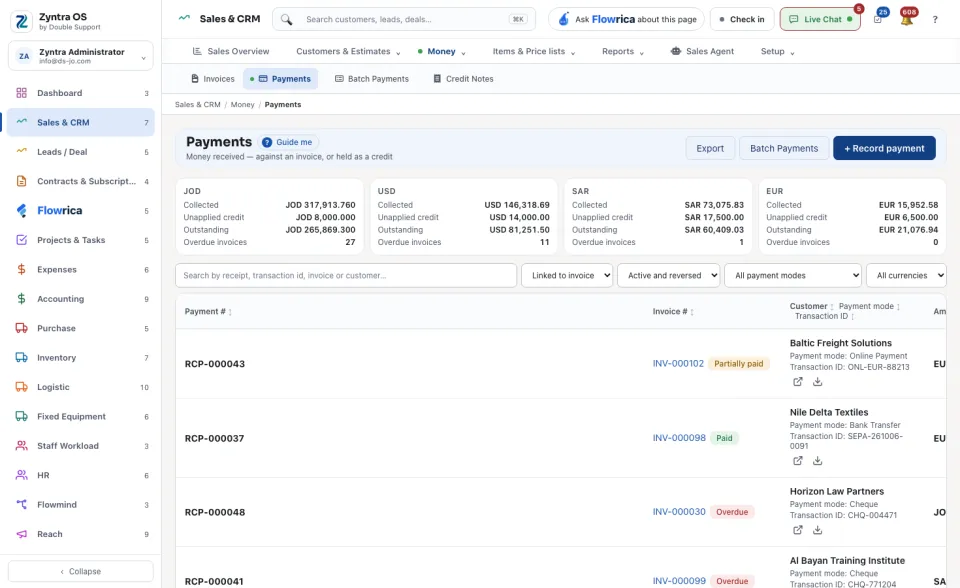Viewport: 960px width, 588px height.
Task: Click the help question mark icon
Action: pos(935,20)
